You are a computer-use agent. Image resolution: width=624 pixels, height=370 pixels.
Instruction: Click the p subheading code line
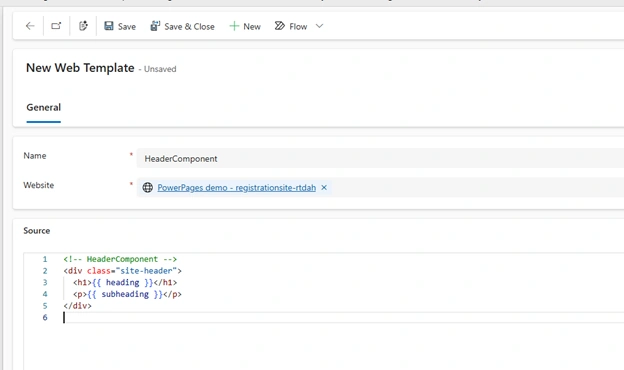tap(127, 294)
